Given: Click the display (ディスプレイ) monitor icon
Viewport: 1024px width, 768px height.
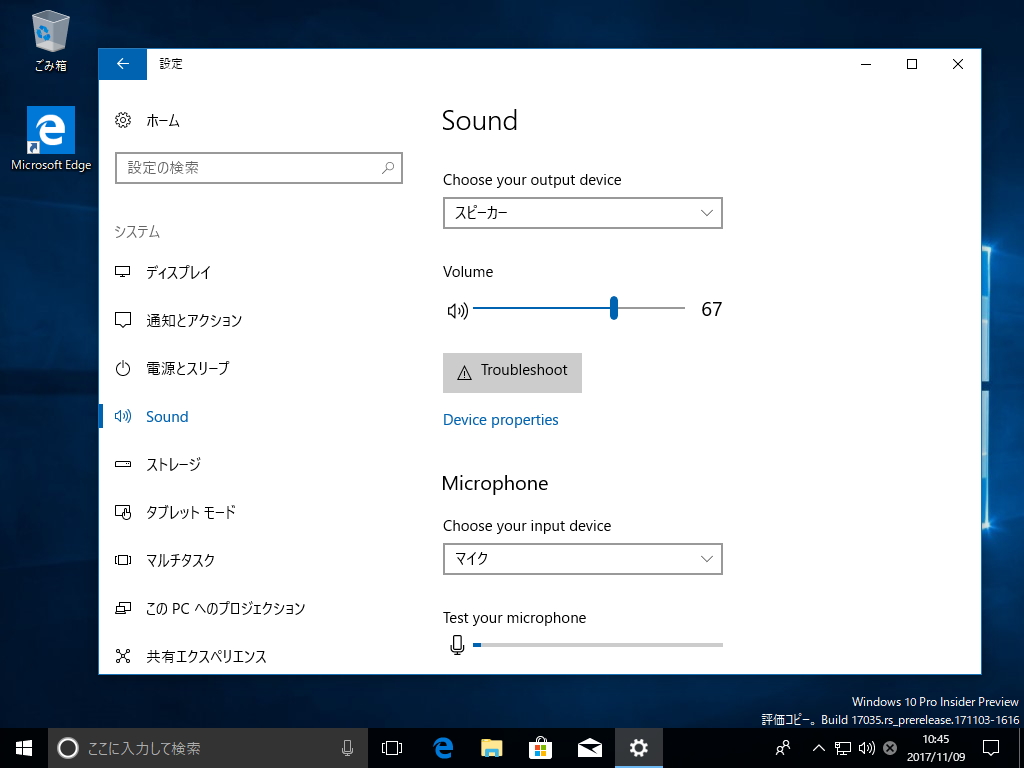Looking at the screenshot, I should pos(123,272).
